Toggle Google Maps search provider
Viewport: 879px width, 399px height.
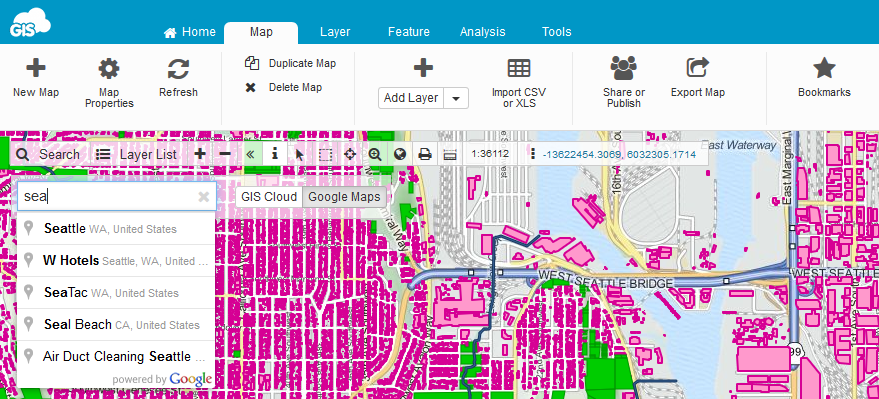click(x=344, y=197)
